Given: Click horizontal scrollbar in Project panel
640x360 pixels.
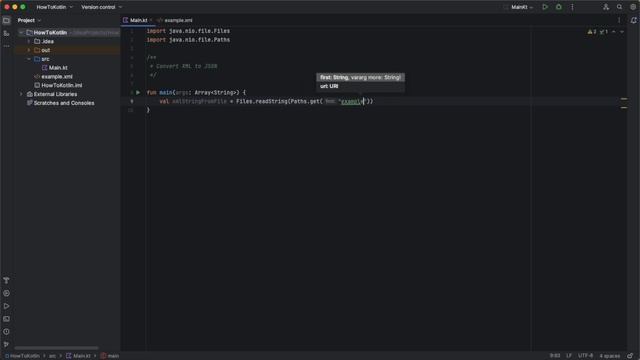Looking at the screenshot, I should tap(56, 348).
